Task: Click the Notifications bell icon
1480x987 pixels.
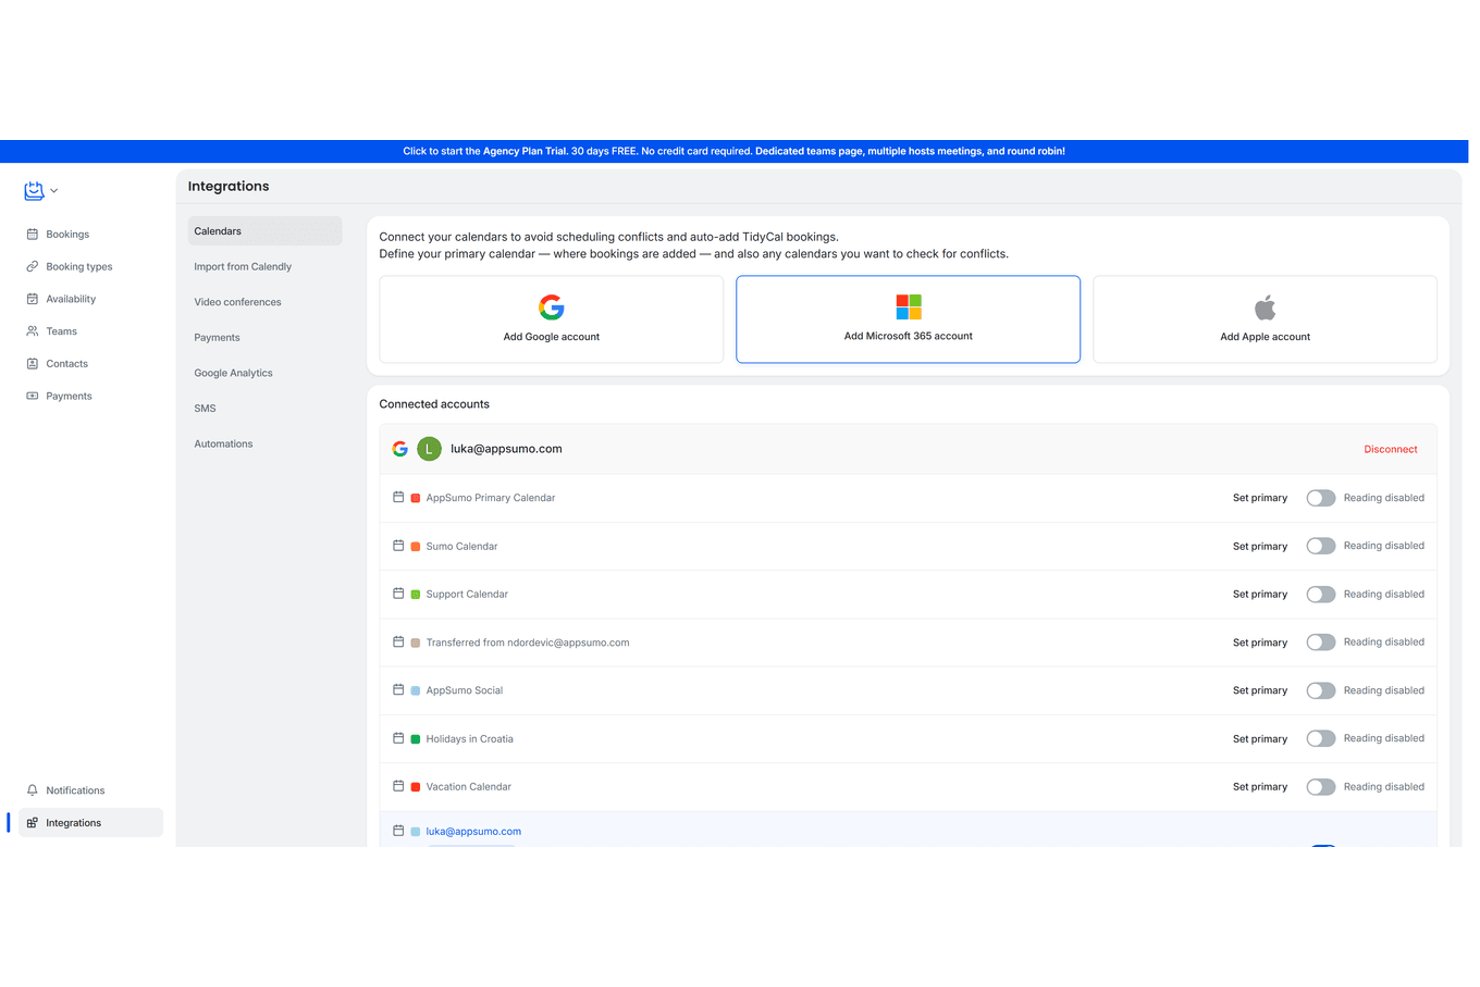Action: click(x=32, y=790)
